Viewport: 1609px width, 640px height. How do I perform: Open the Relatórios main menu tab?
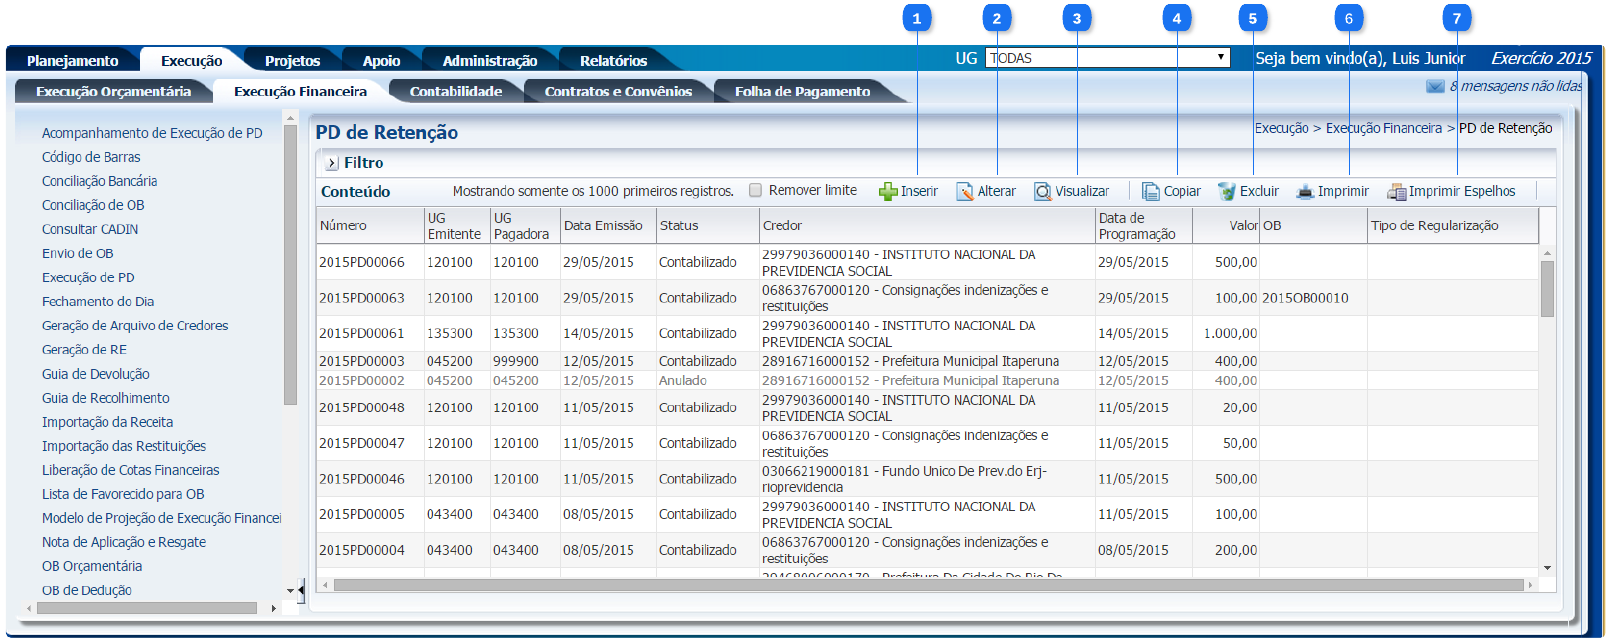(x=613, y=61)
